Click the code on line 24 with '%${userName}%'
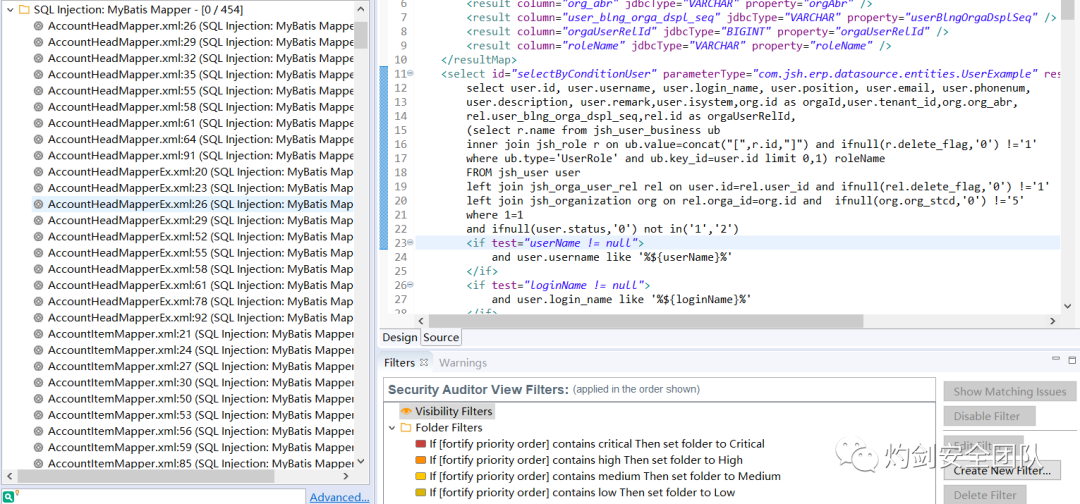Screen dimensions: 1080x504 point(611,257)
